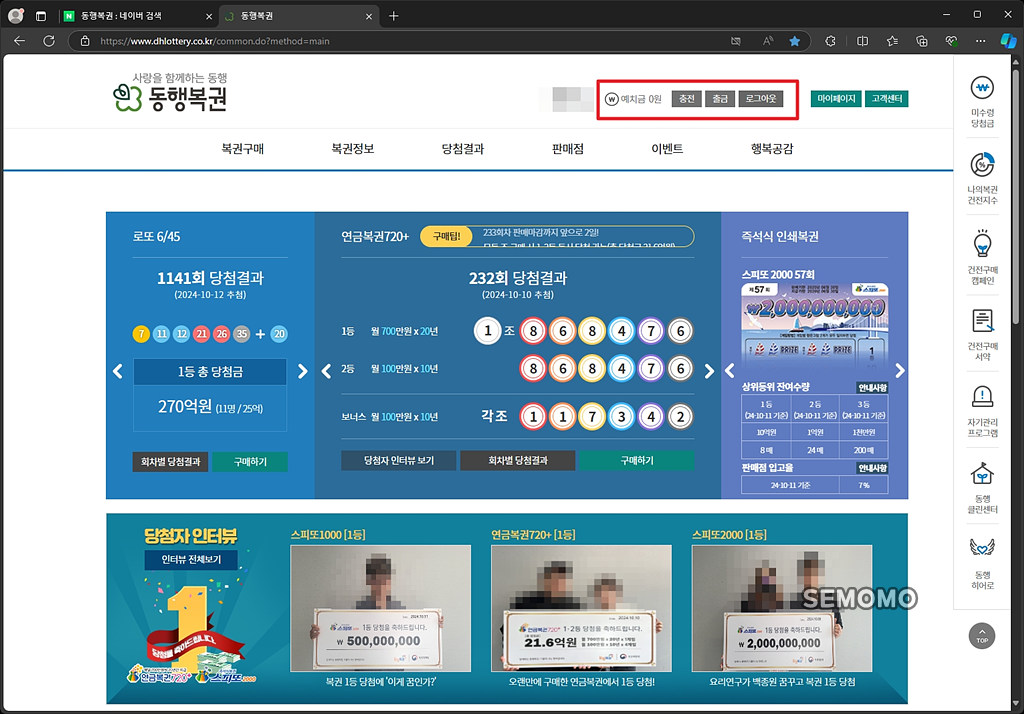
Task: Click 당첨자 인터뷰 보기 button
Action: (x=398, y=460)
